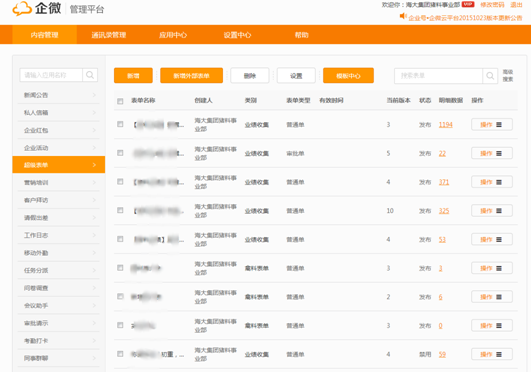Image resolution: width=531 pixels, height=372 pixels.
Task: Tick the checkbox of the row with 6 records
Action: (x=120, y=296)
